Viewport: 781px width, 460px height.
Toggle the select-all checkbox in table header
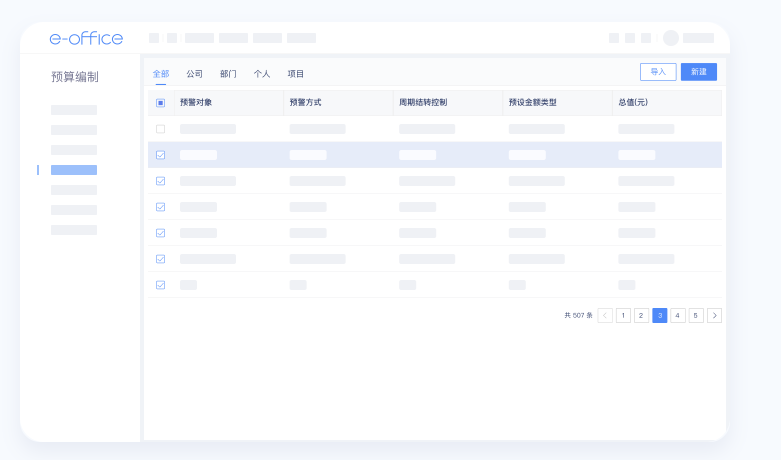pyautogui.click(x=160, y=103)
